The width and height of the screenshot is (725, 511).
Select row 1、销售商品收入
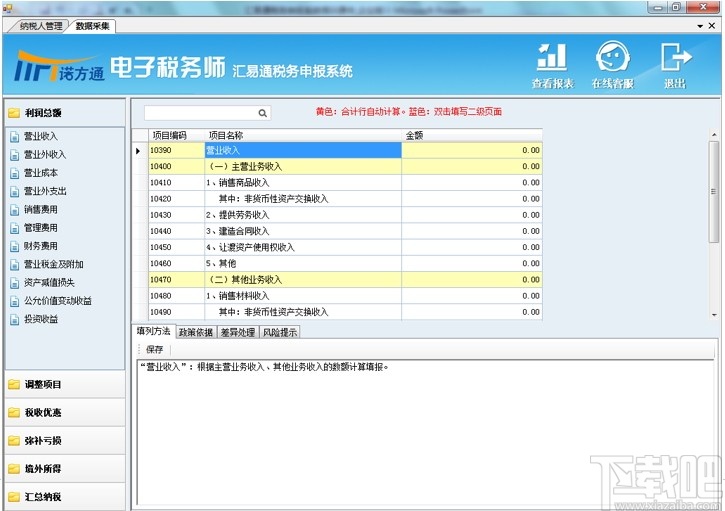(x=345, y=183)
